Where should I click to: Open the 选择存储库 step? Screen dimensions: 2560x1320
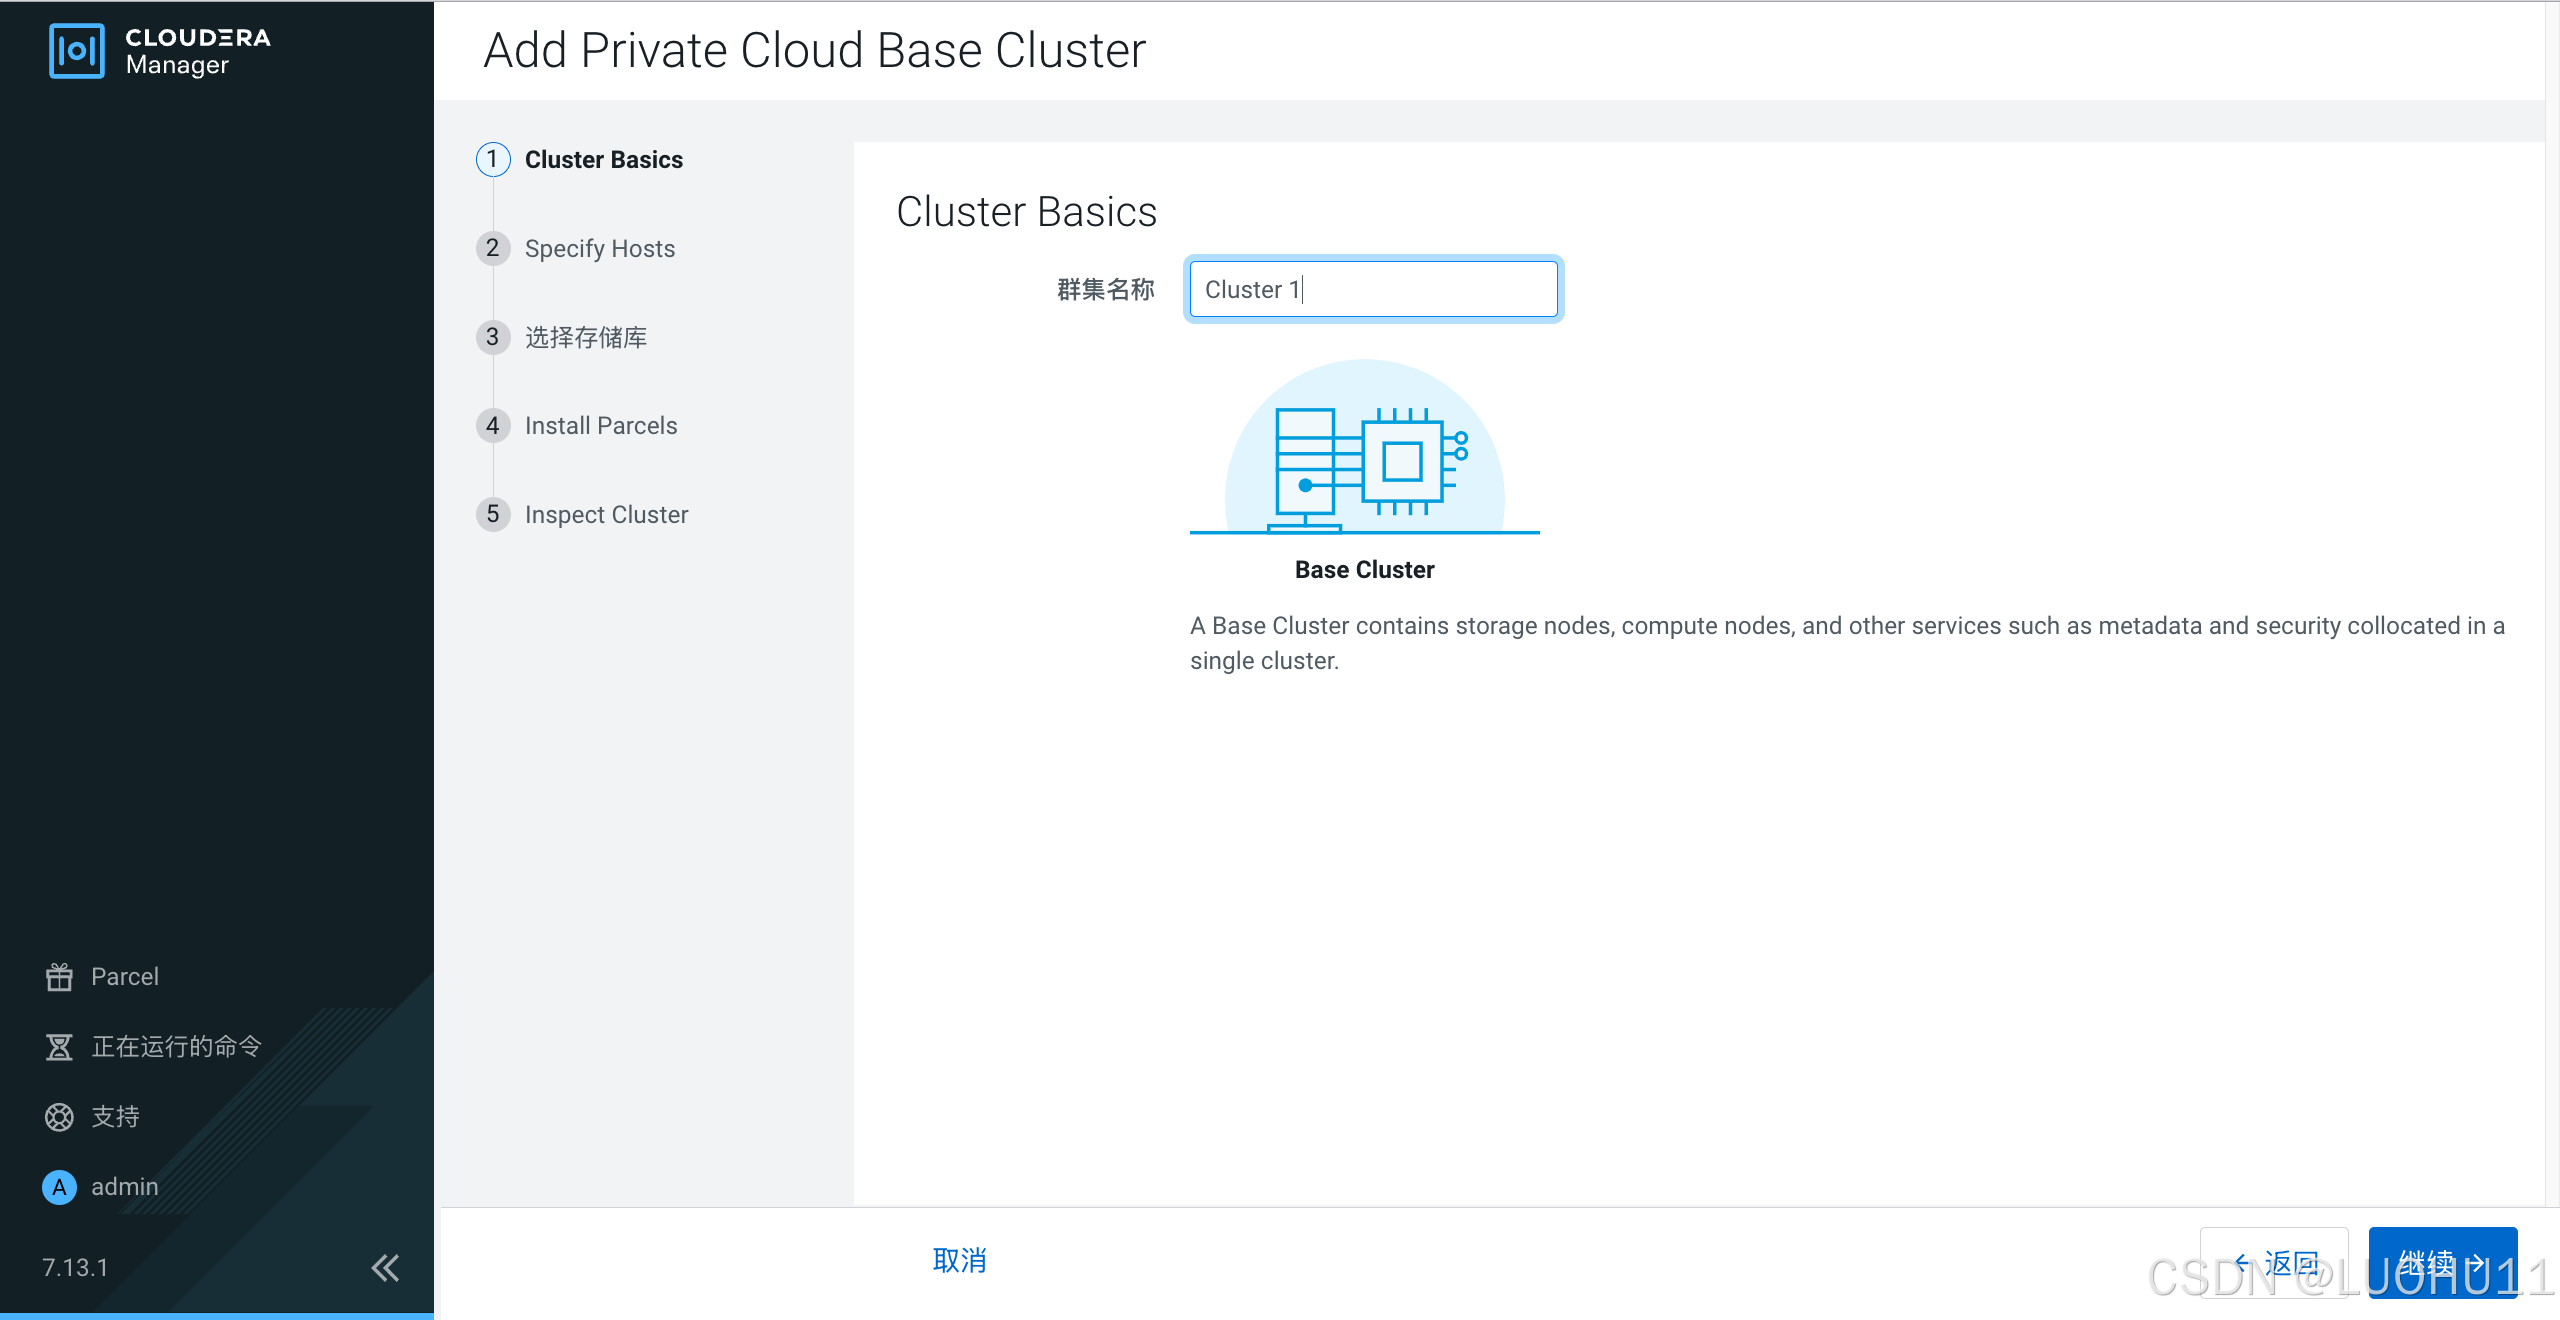[x=586, y=338]
